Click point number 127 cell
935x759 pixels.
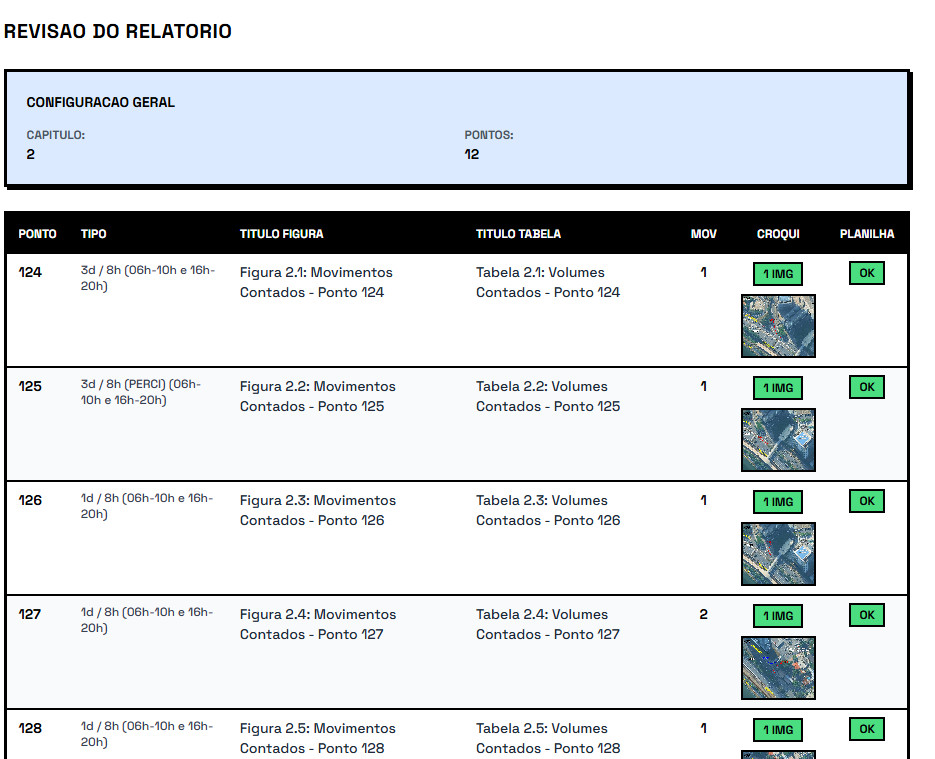(x=30, y=614)
